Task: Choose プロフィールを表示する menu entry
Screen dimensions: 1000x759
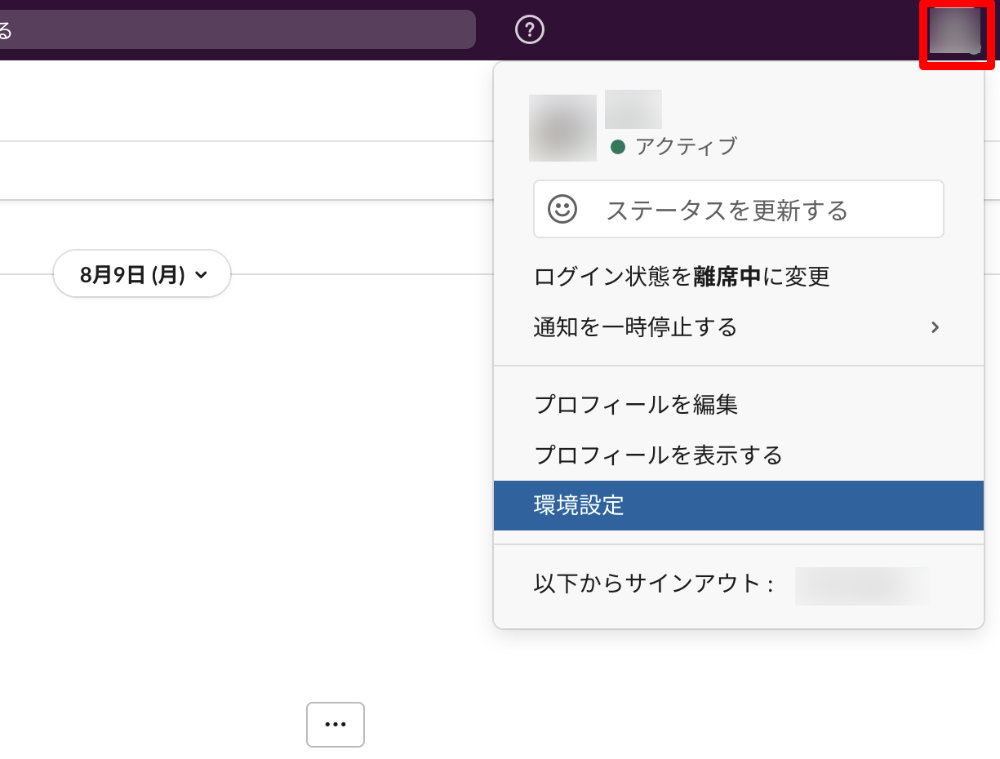Action: (x=657, y=455)
